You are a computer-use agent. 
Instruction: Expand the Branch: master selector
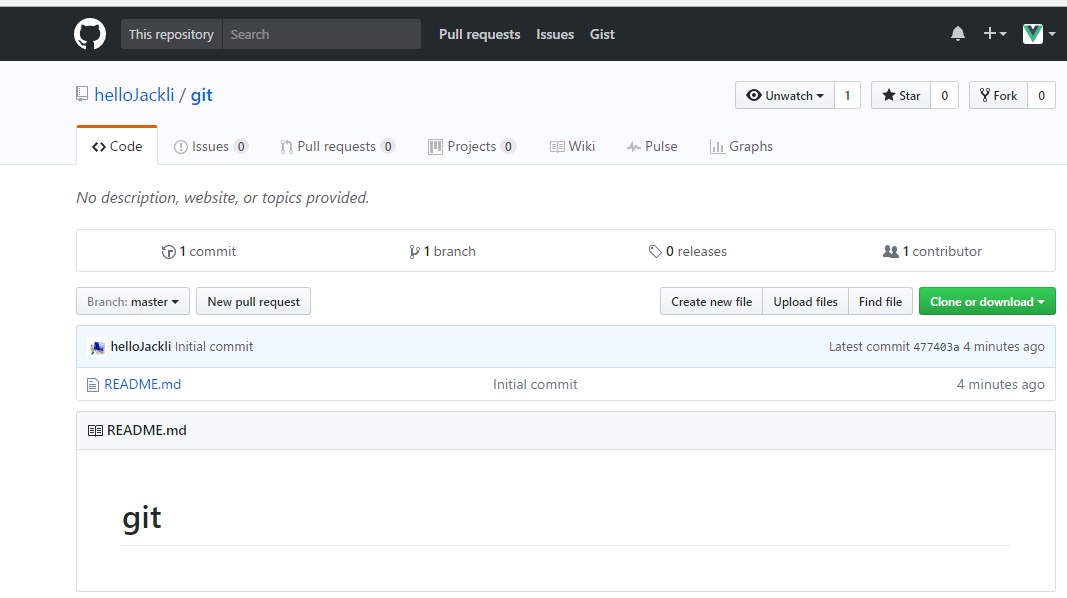(133, 301)
